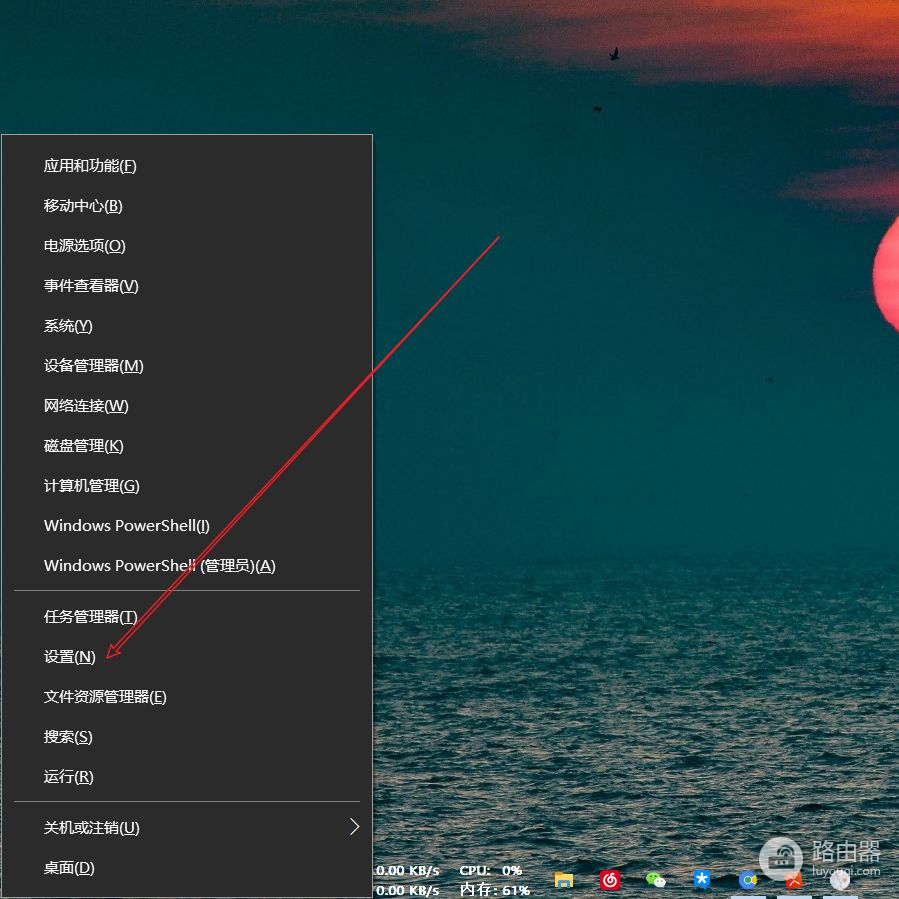Image resolution: width=899 pixels, height=899 pixels.
Task: Open 电源选项(O) from the menu
Action: point(85,246)
